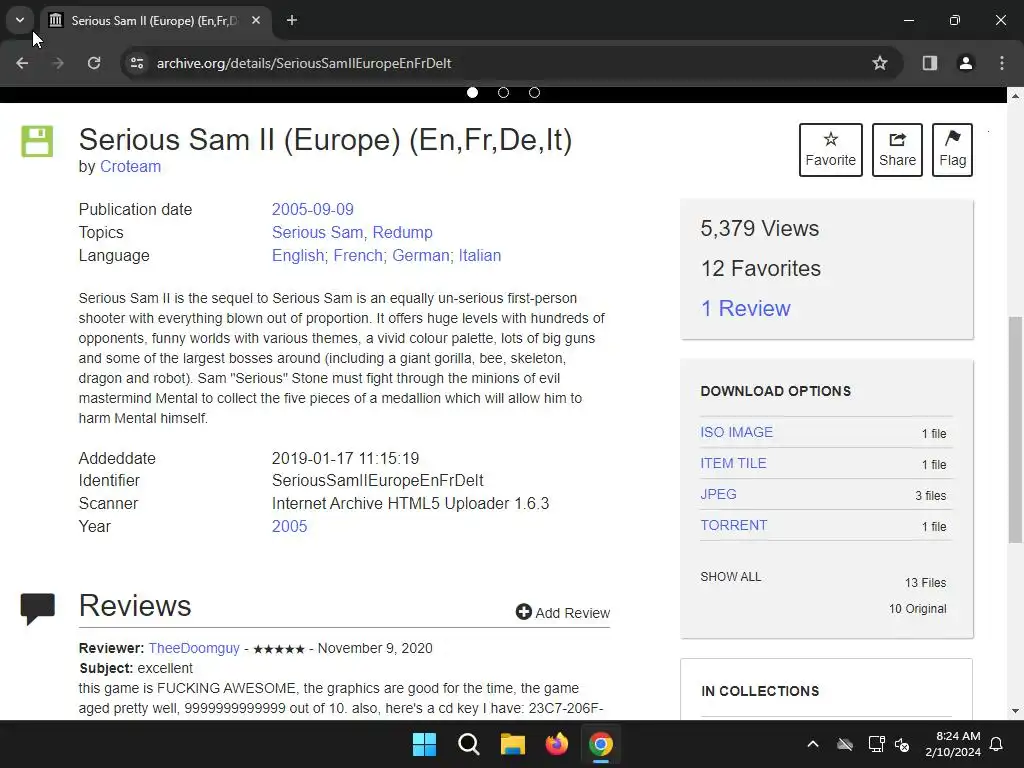This screenshot has width=1024, height=768.
Task: Open the clock and calendar flyout
Action: (x=953, y=744)
